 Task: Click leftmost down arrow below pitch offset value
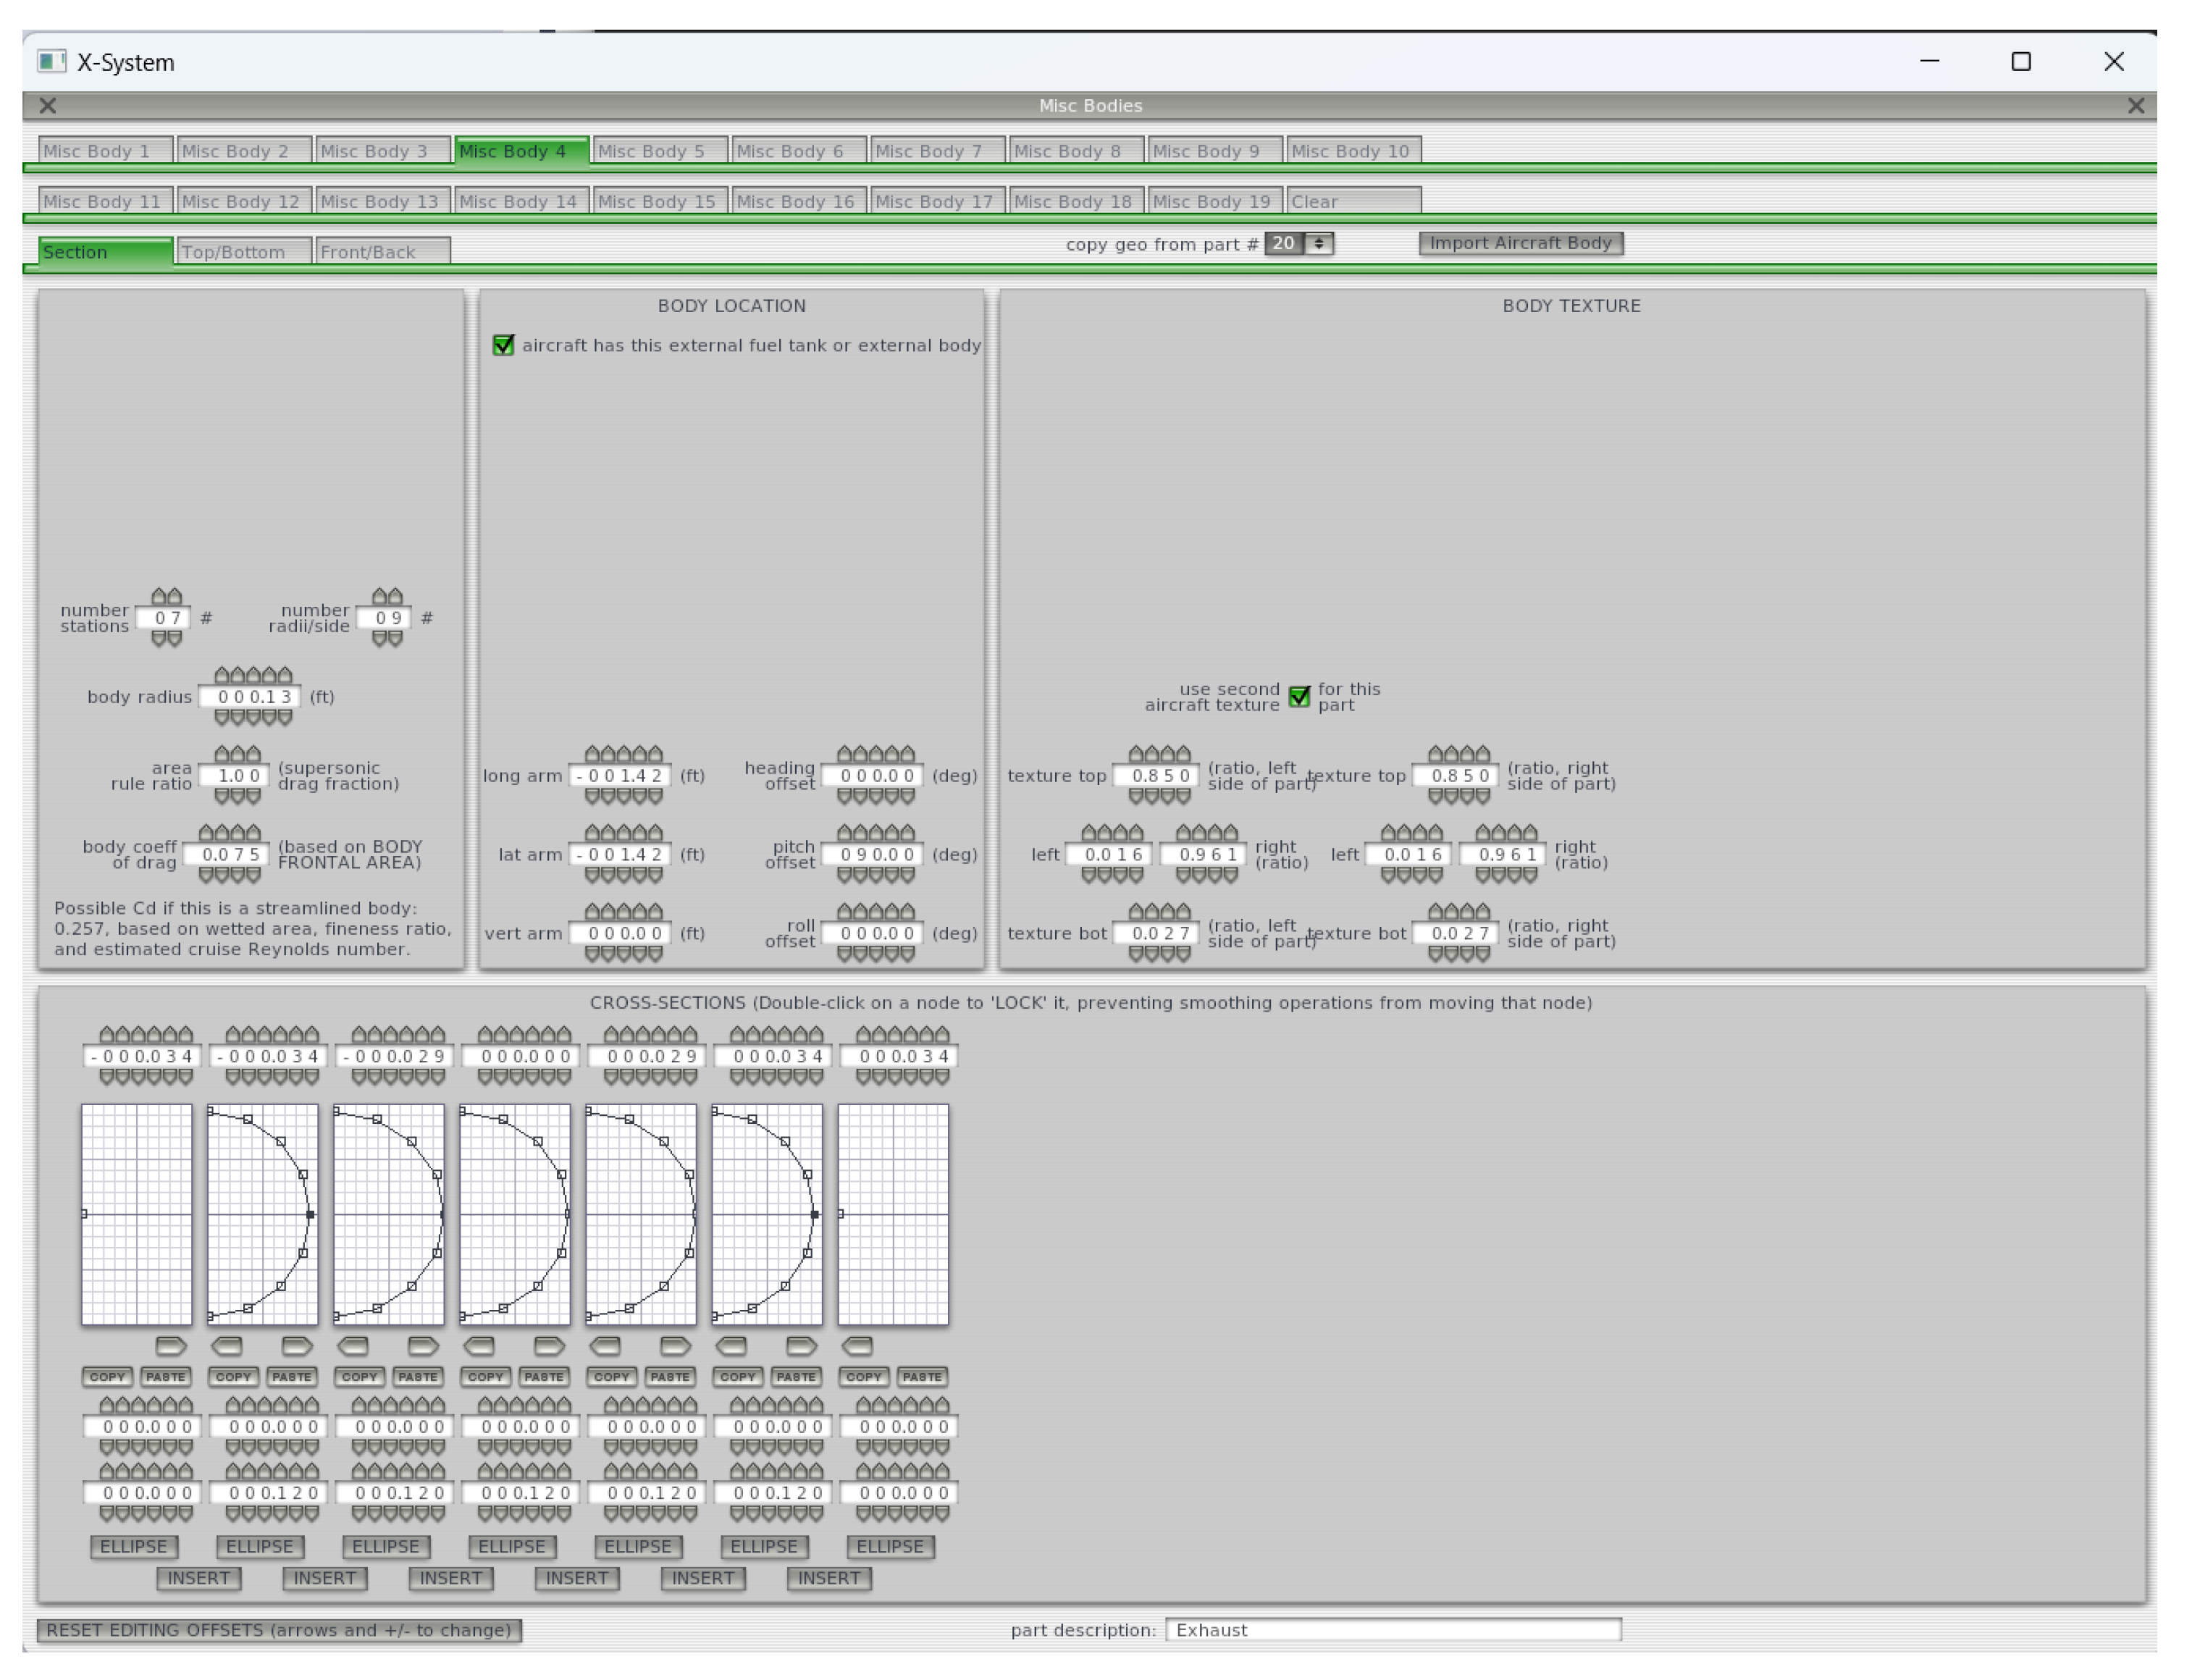844,875
